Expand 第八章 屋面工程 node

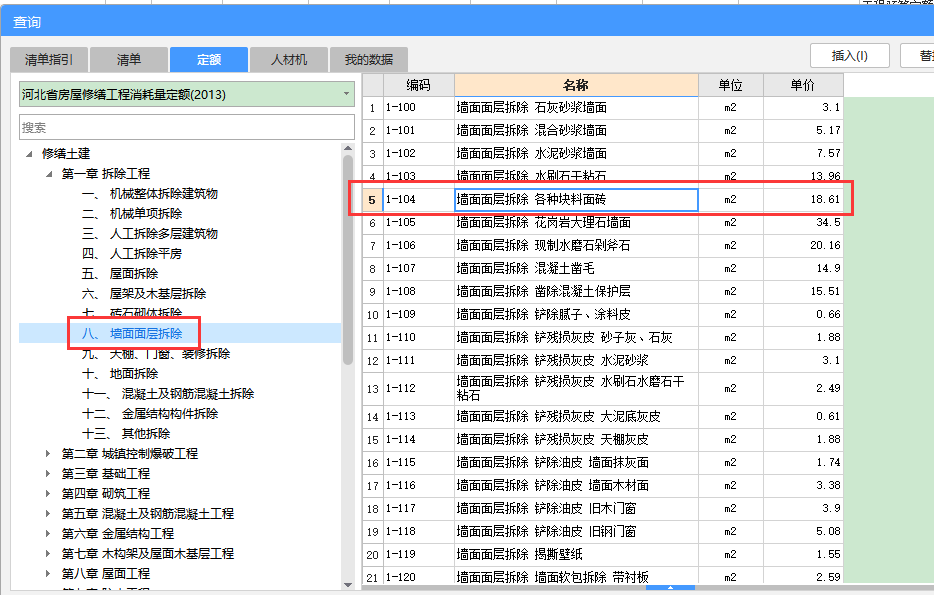point(48,574)
